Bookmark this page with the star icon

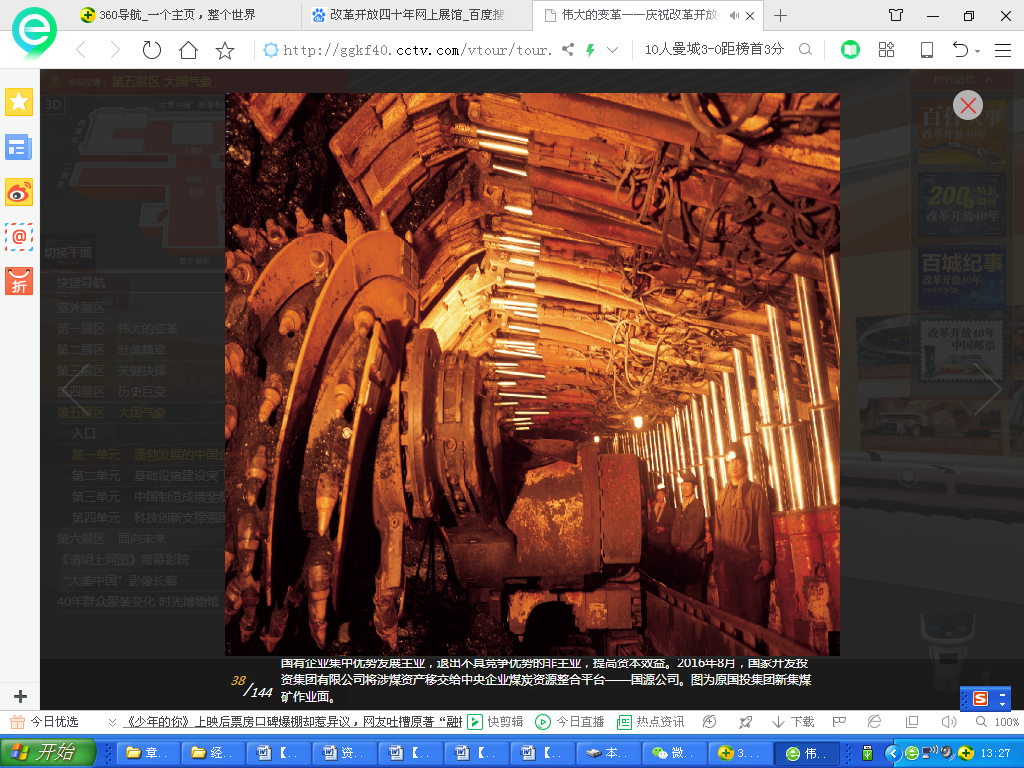click(225, 50)
